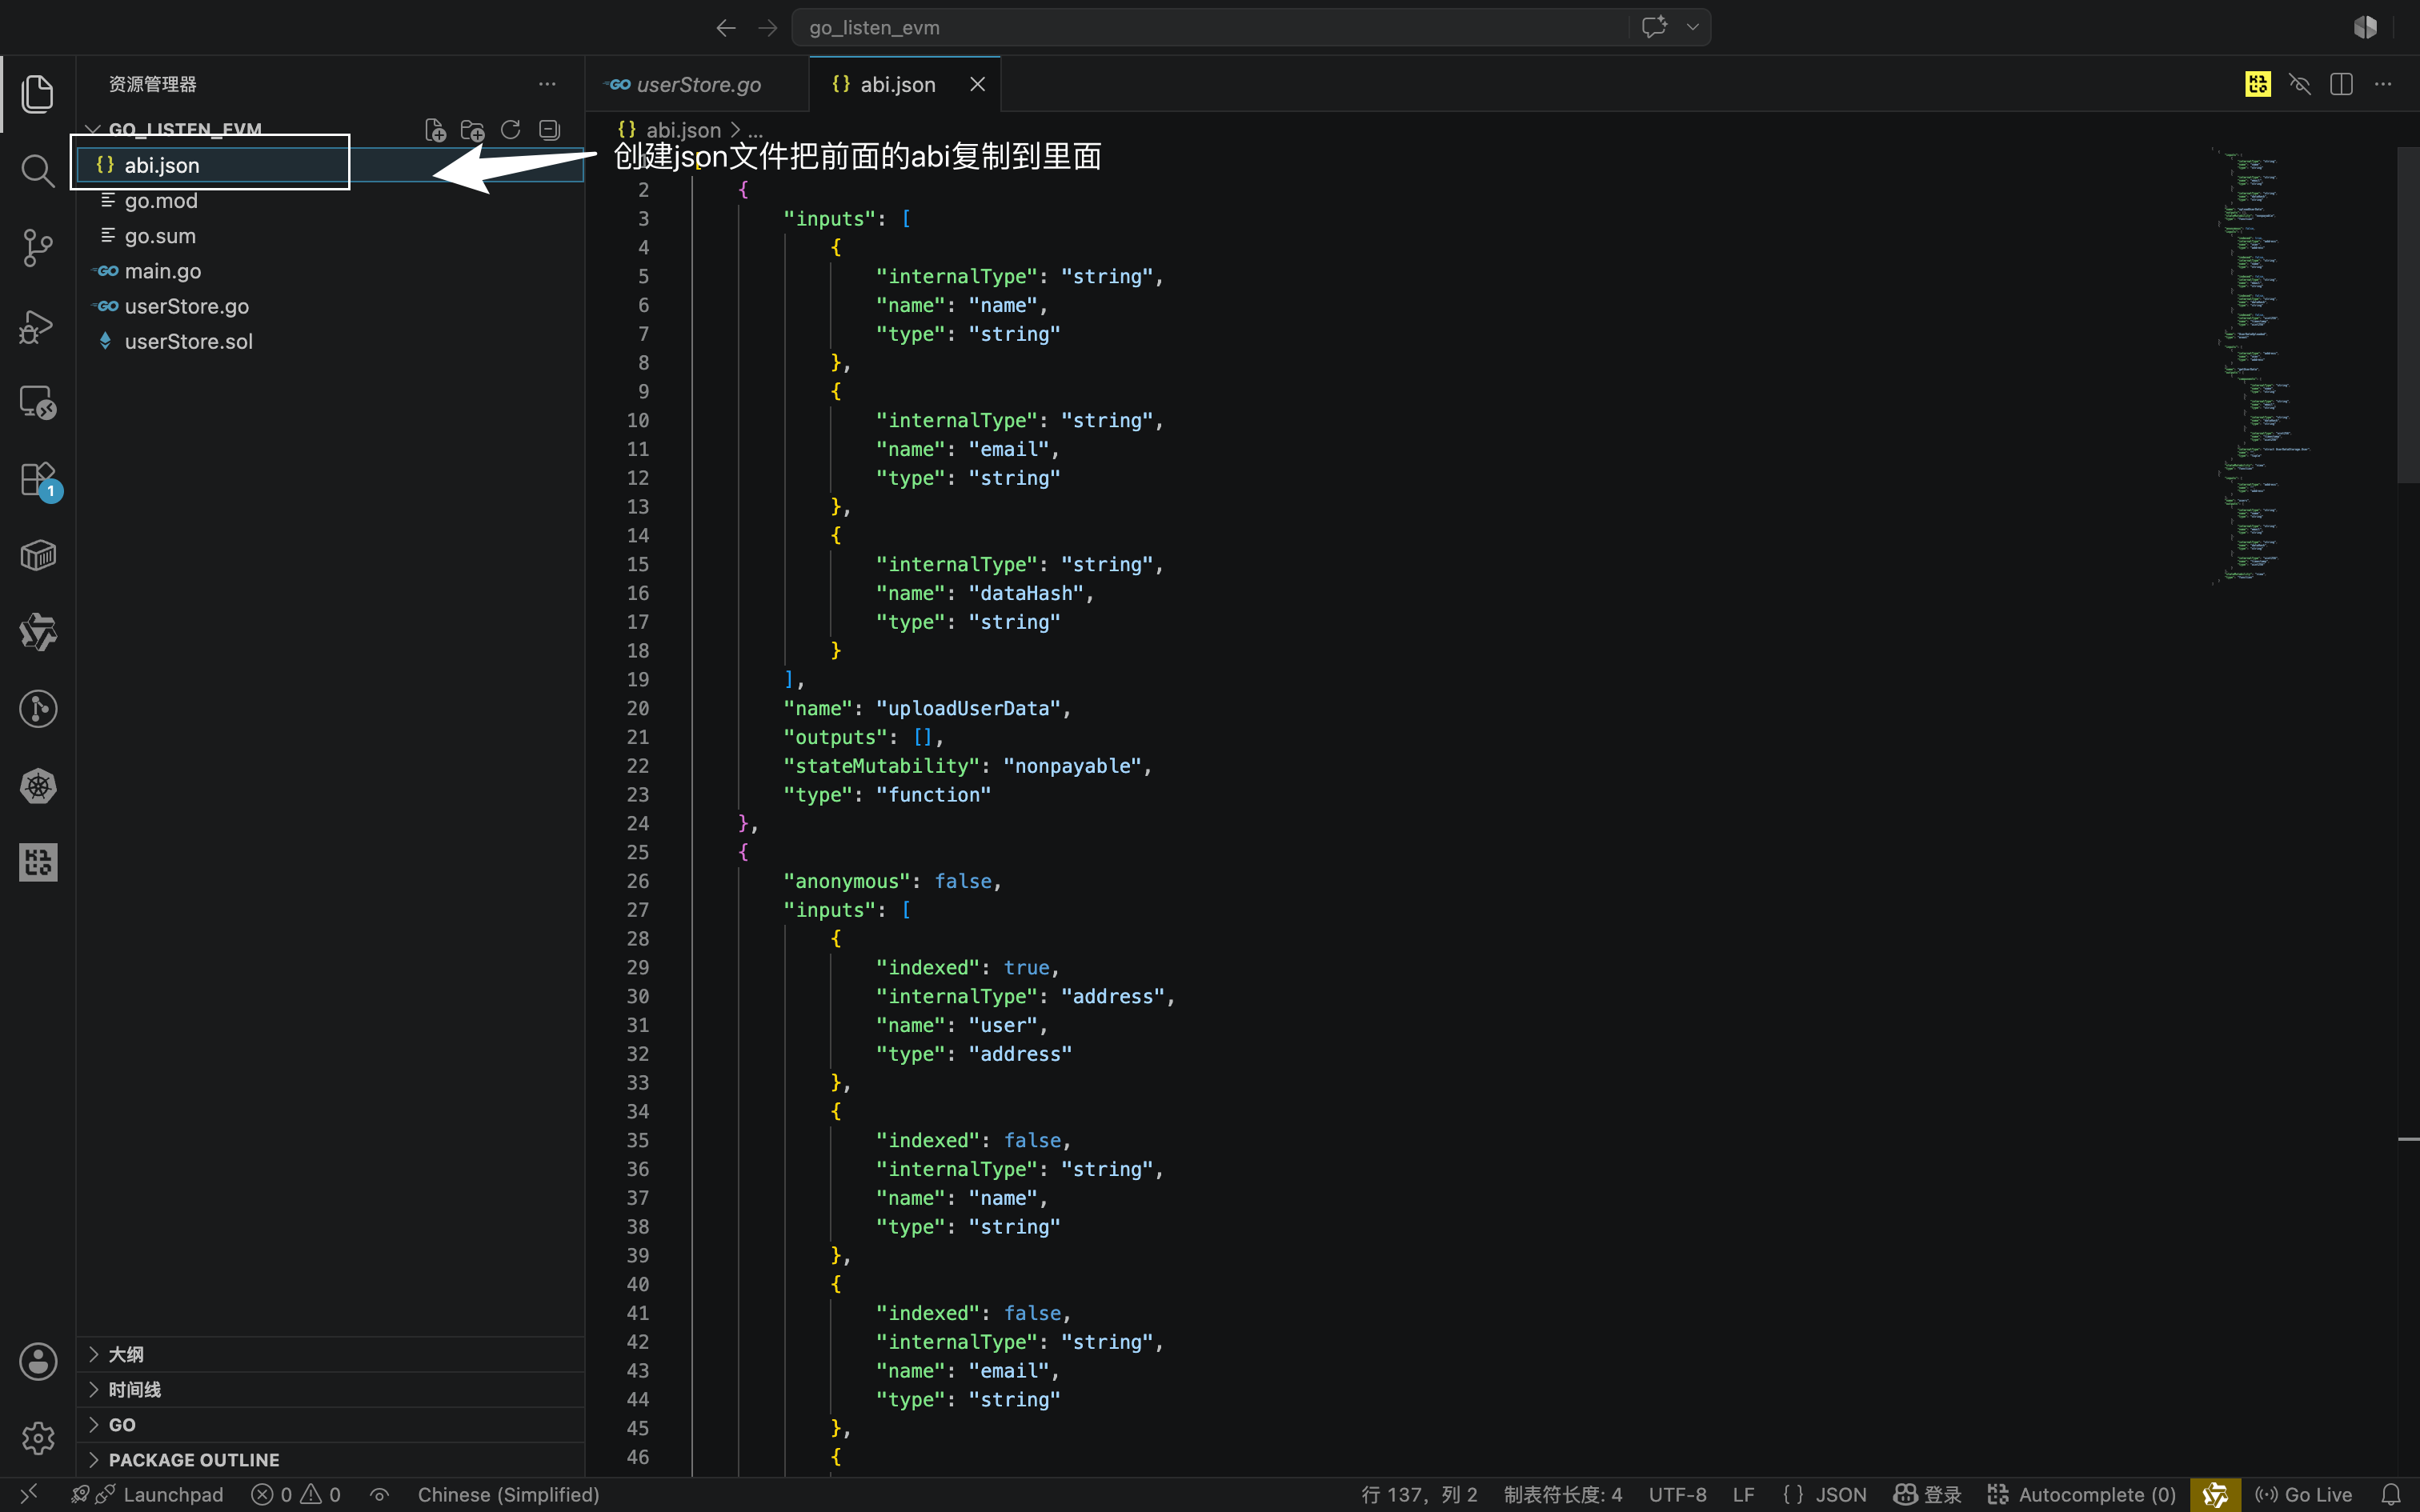The height and width of the screenshot is (1512, 2420).
Task: Toggle Go Live server in status bar
Action: 2304,1495
